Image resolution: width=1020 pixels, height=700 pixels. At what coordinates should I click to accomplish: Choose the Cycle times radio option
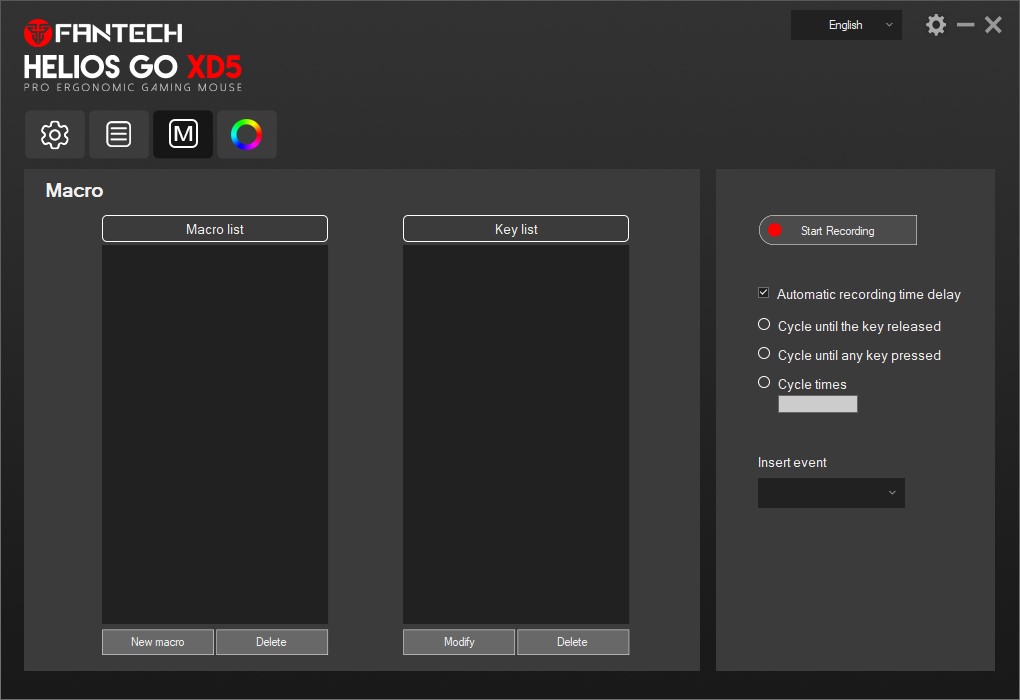764,383
